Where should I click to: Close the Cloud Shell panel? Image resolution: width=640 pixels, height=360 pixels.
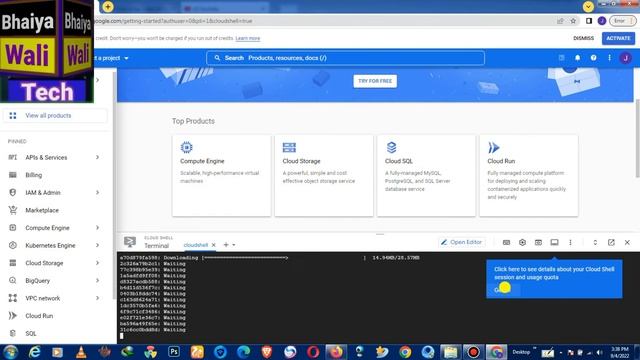(627, 242)
